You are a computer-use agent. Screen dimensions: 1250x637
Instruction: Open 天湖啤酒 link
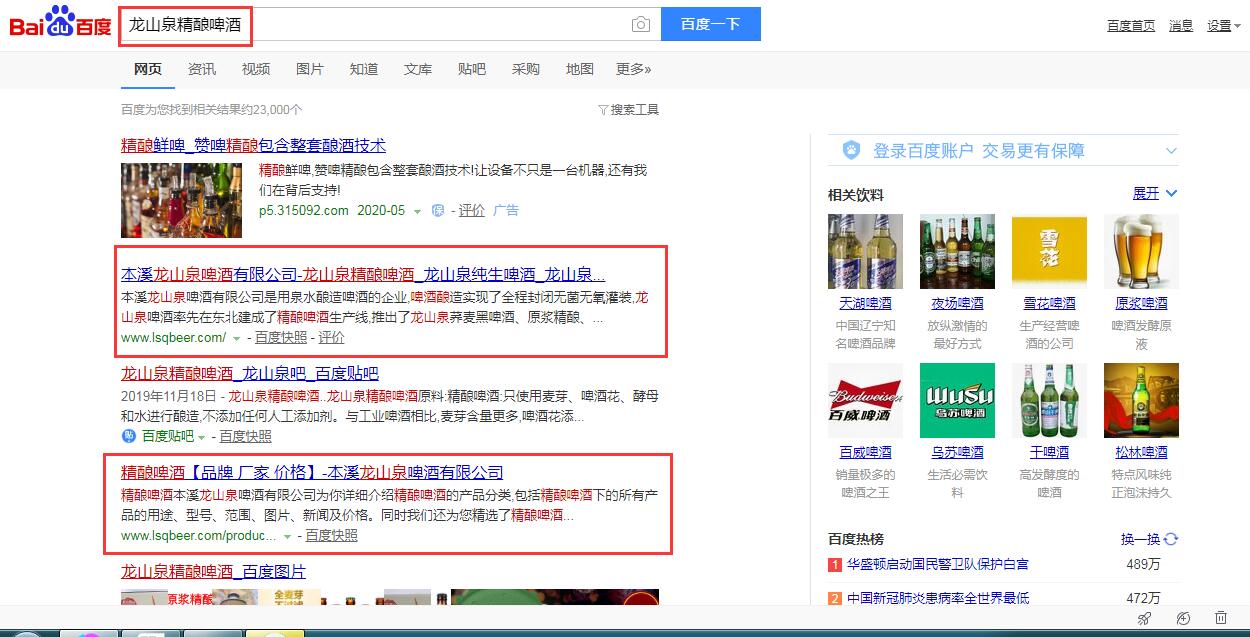click(x=865, y=303)
